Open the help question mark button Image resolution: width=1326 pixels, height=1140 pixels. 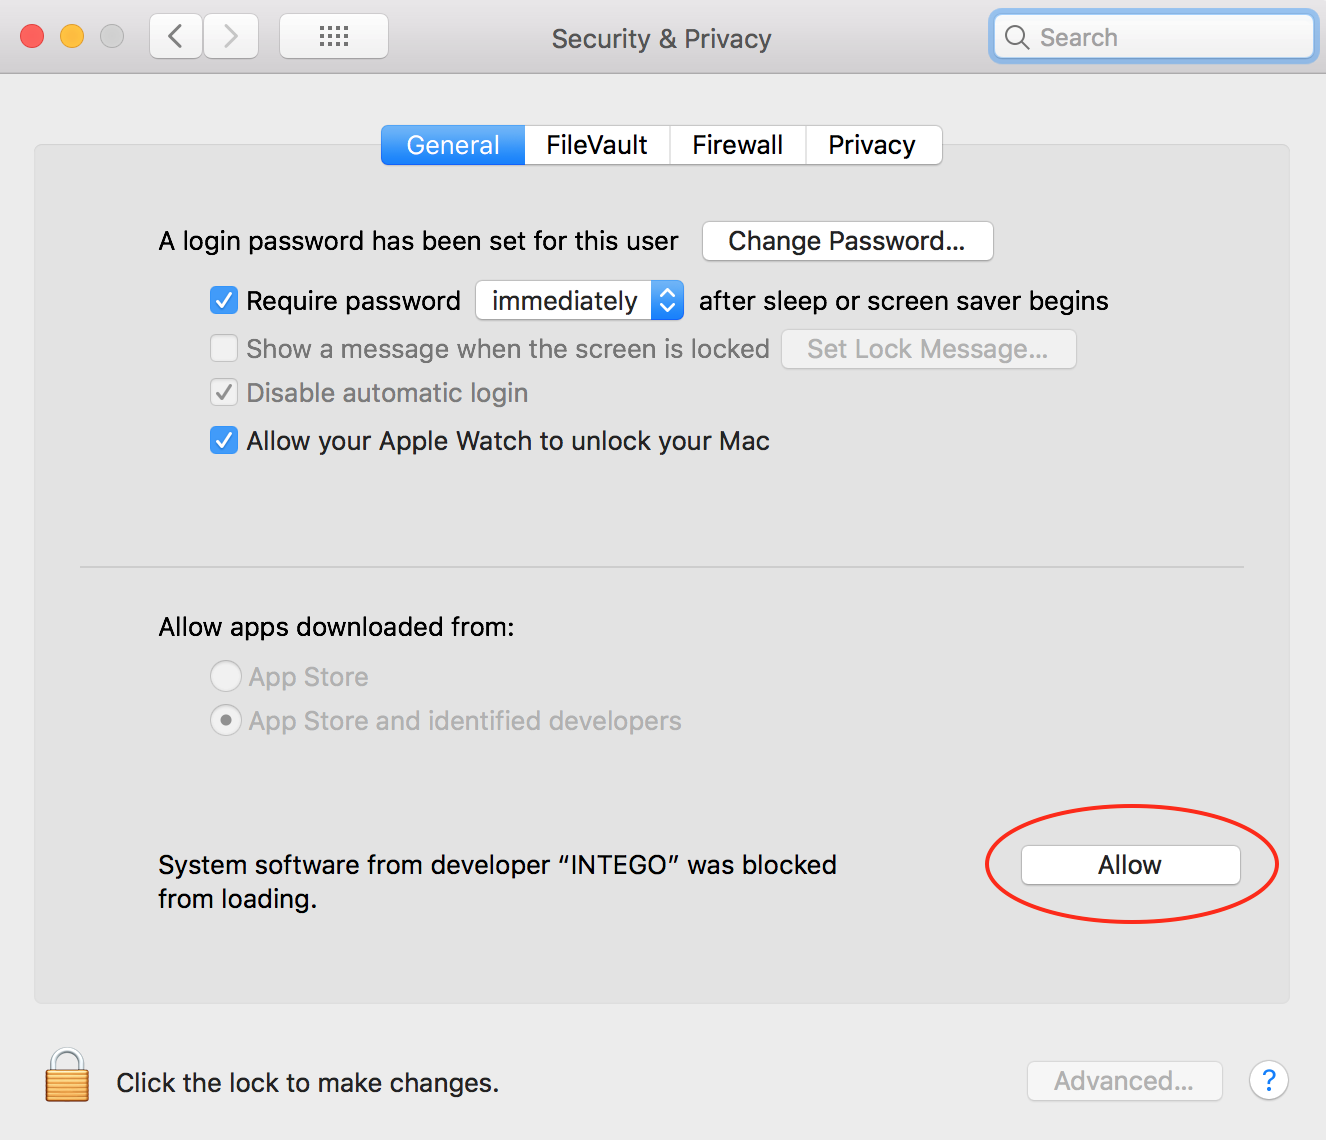(x=1268, y=1080)
